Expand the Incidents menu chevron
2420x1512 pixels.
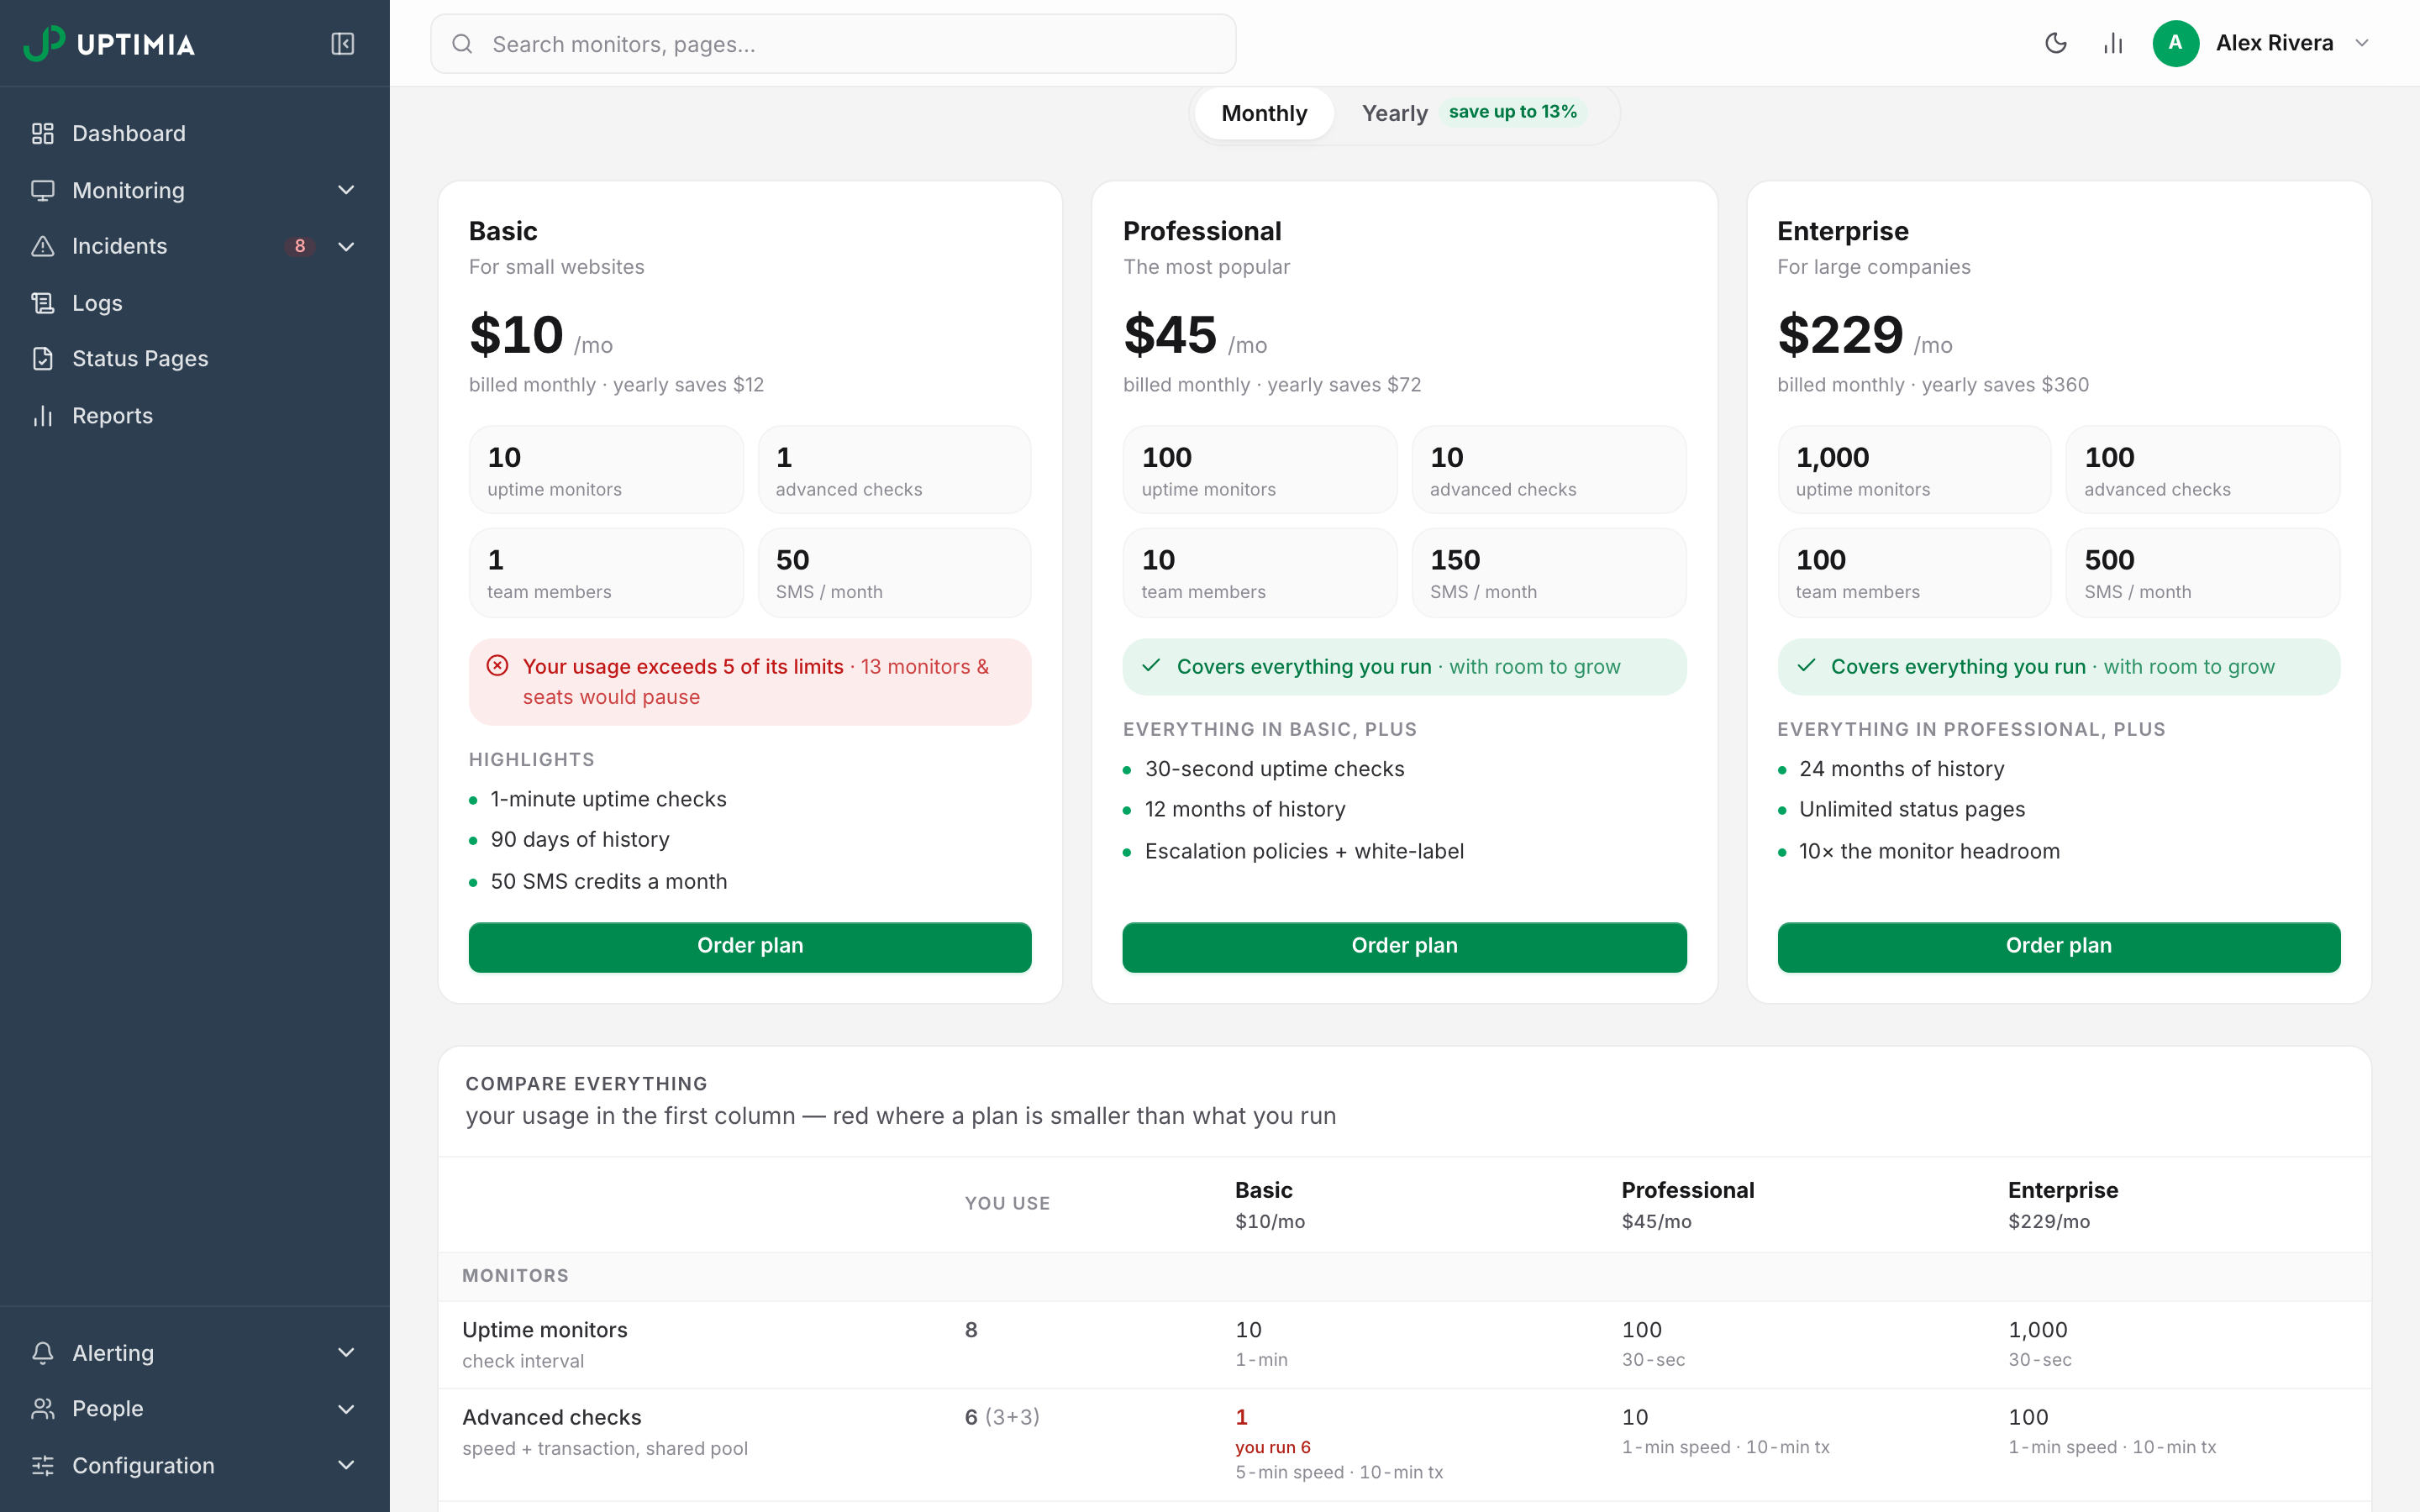click(346, 246)
